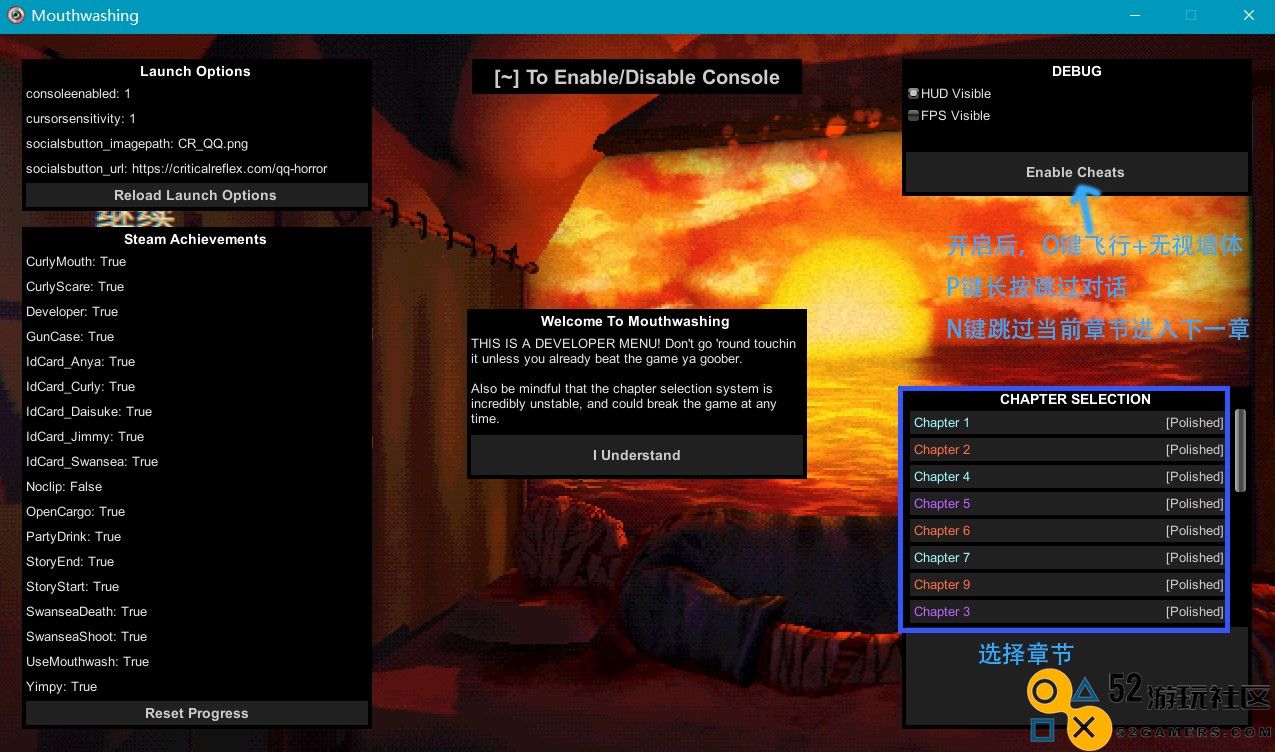Viewport: 1275px width, 752px height.
Task: Click the IdCard_Anya: True achievement
Action: tap(80, 361)
